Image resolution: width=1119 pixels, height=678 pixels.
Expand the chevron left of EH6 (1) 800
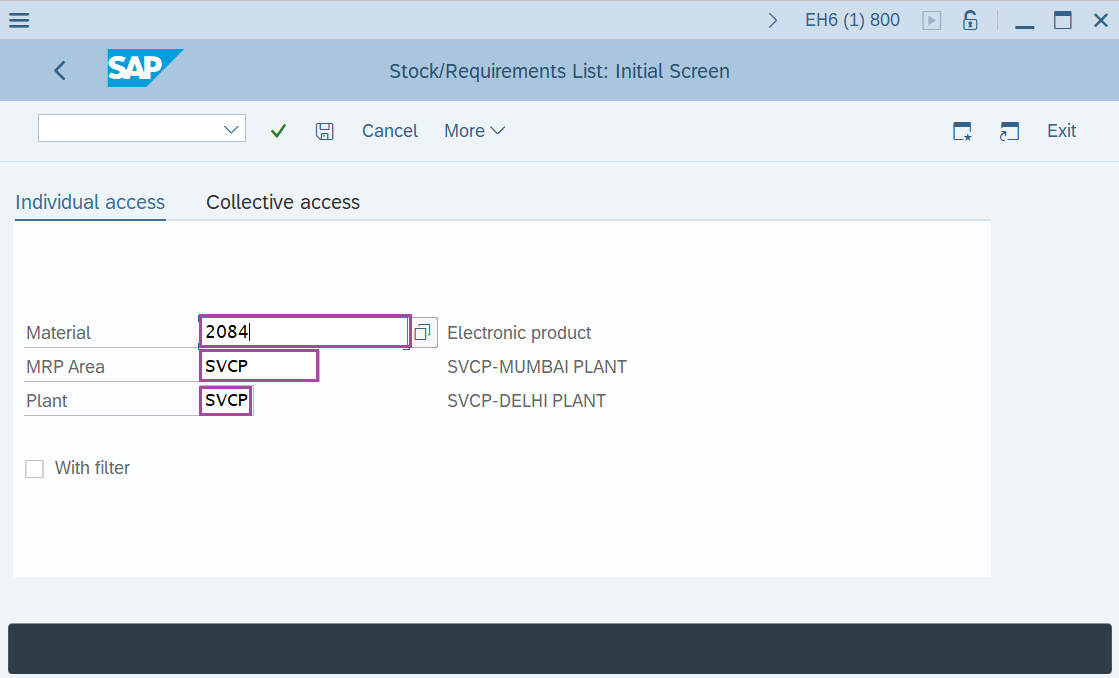[x=772, y=18]
